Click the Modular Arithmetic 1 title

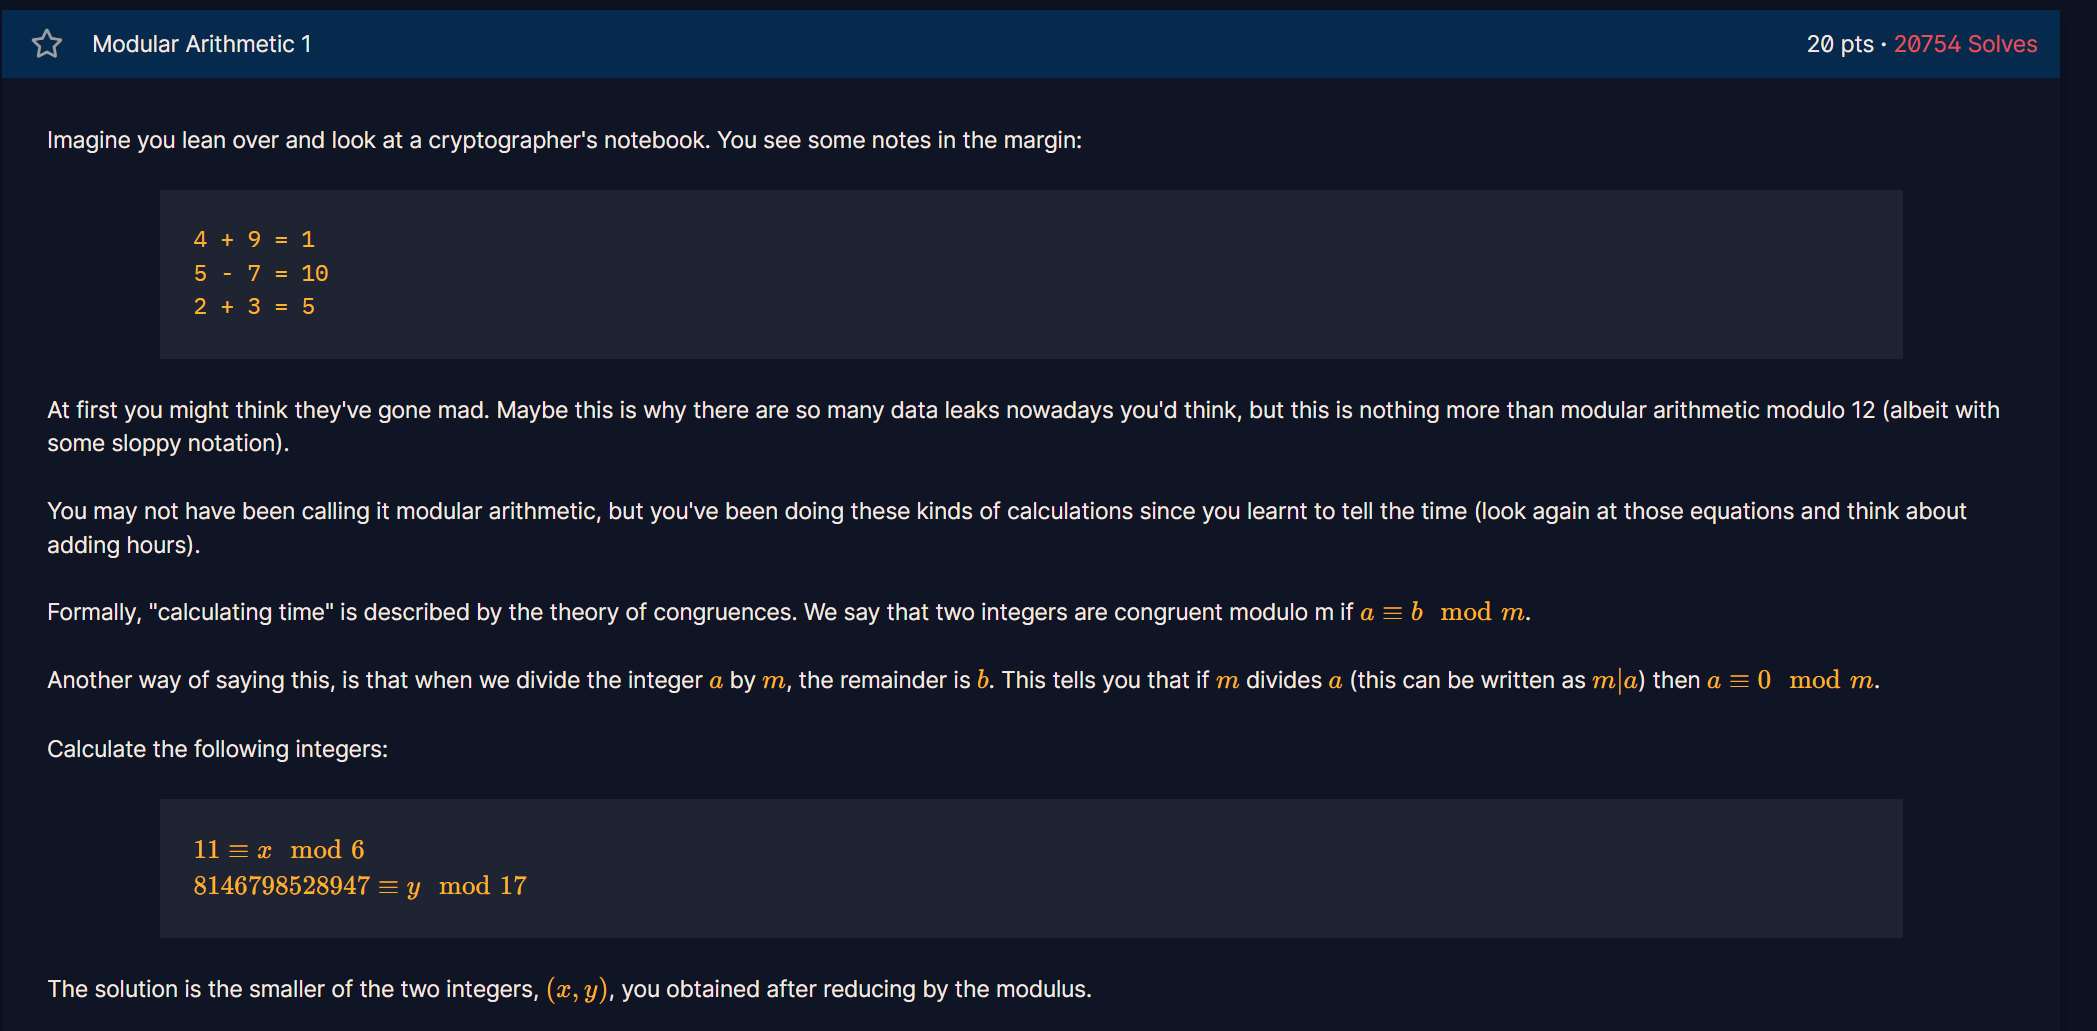[202, 44]
